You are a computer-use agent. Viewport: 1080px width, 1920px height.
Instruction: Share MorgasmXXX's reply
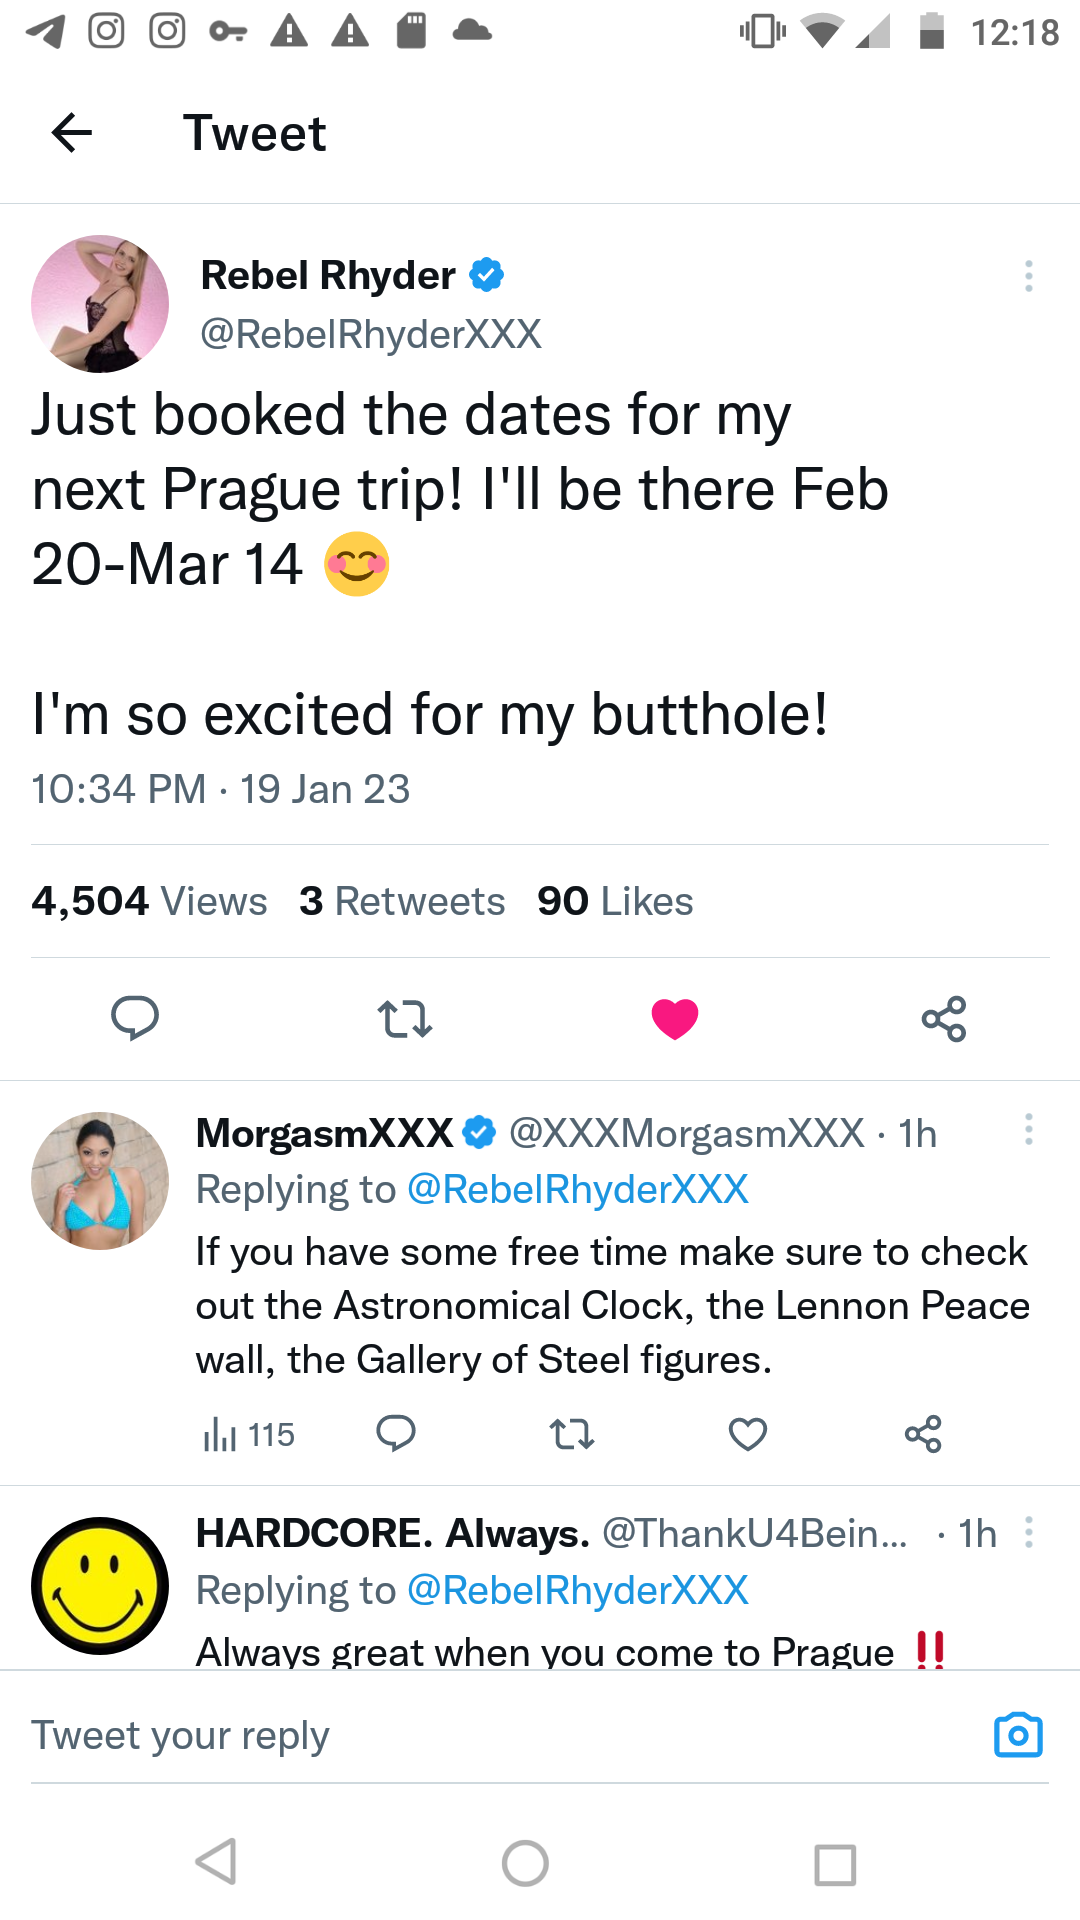tap(923, 1434)
